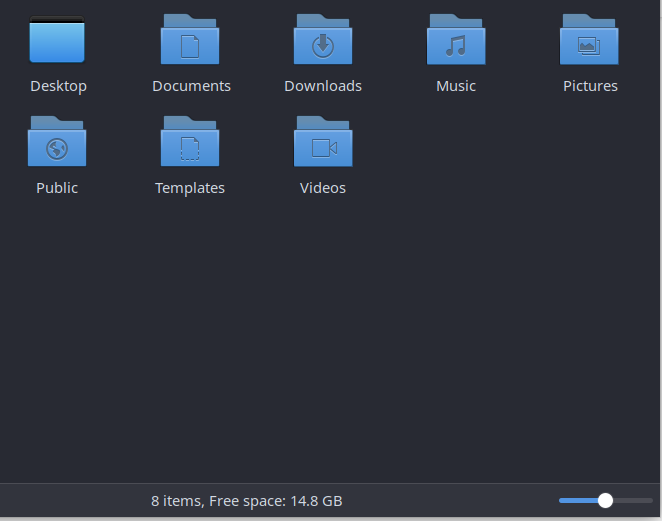Screen dimensions: 662x521
Task: Click the "Templates" name label
Action: [x=190, y=188]
